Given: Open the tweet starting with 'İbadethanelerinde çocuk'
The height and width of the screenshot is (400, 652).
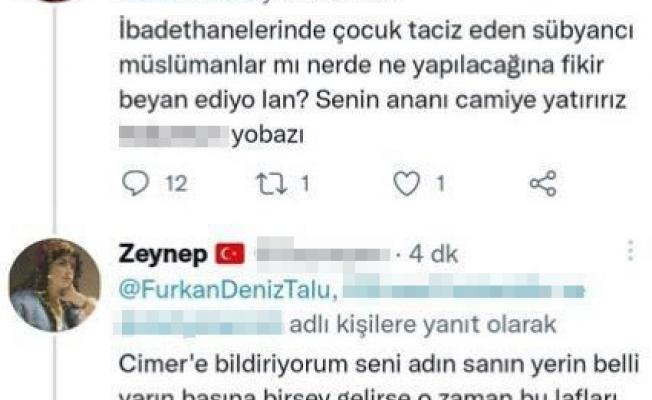Looking at the screenshot, I should (376, 82).
